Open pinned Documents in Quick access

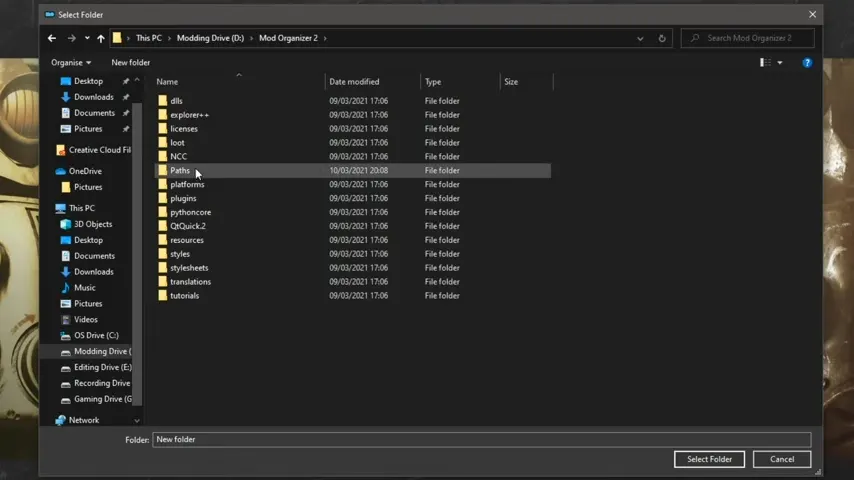point(94,113)
